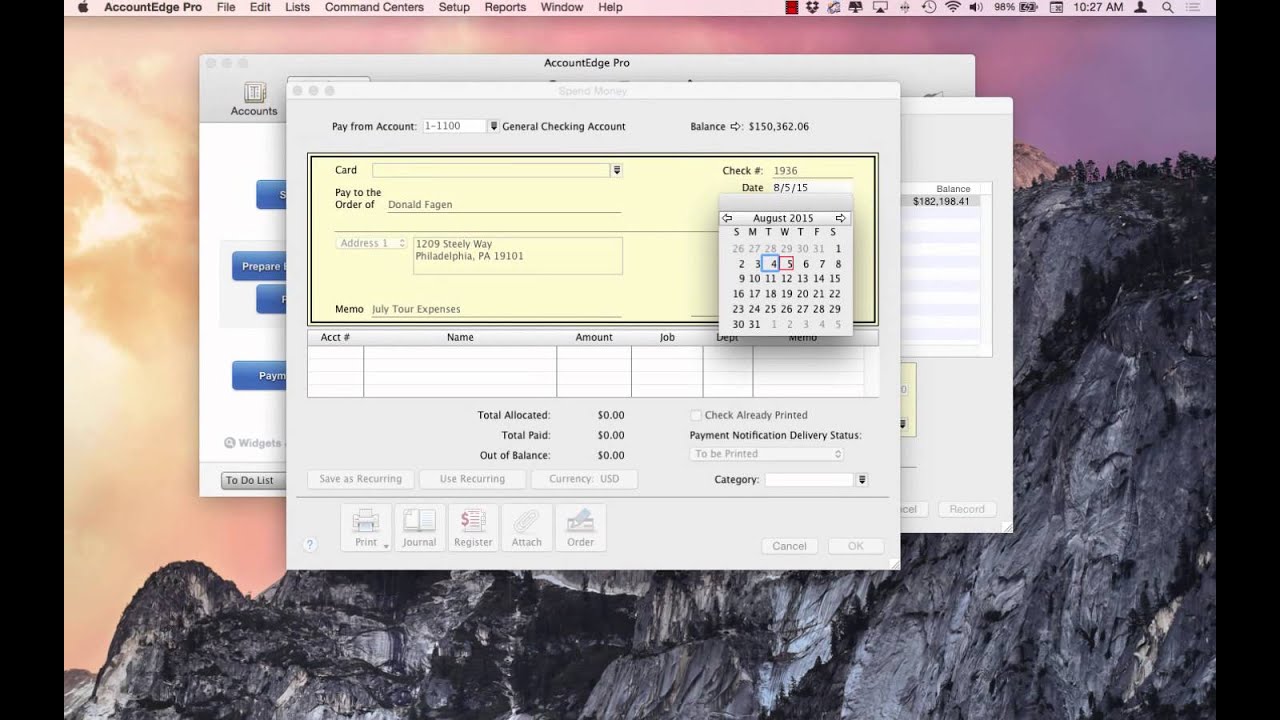The image size is (1280, 720).
Task: Click the Acct # column header
Action: coord(335,338)
